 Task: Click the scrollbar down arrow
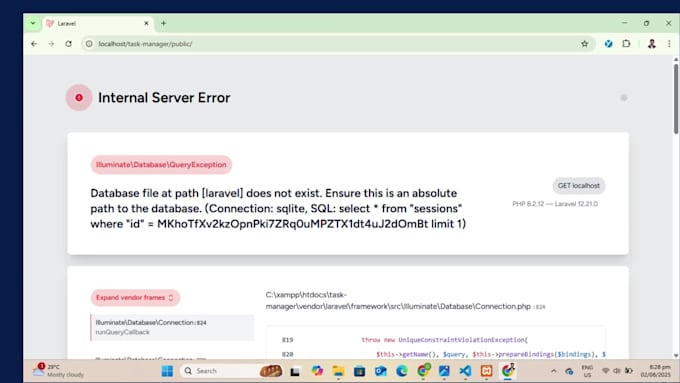click(676, 355)
